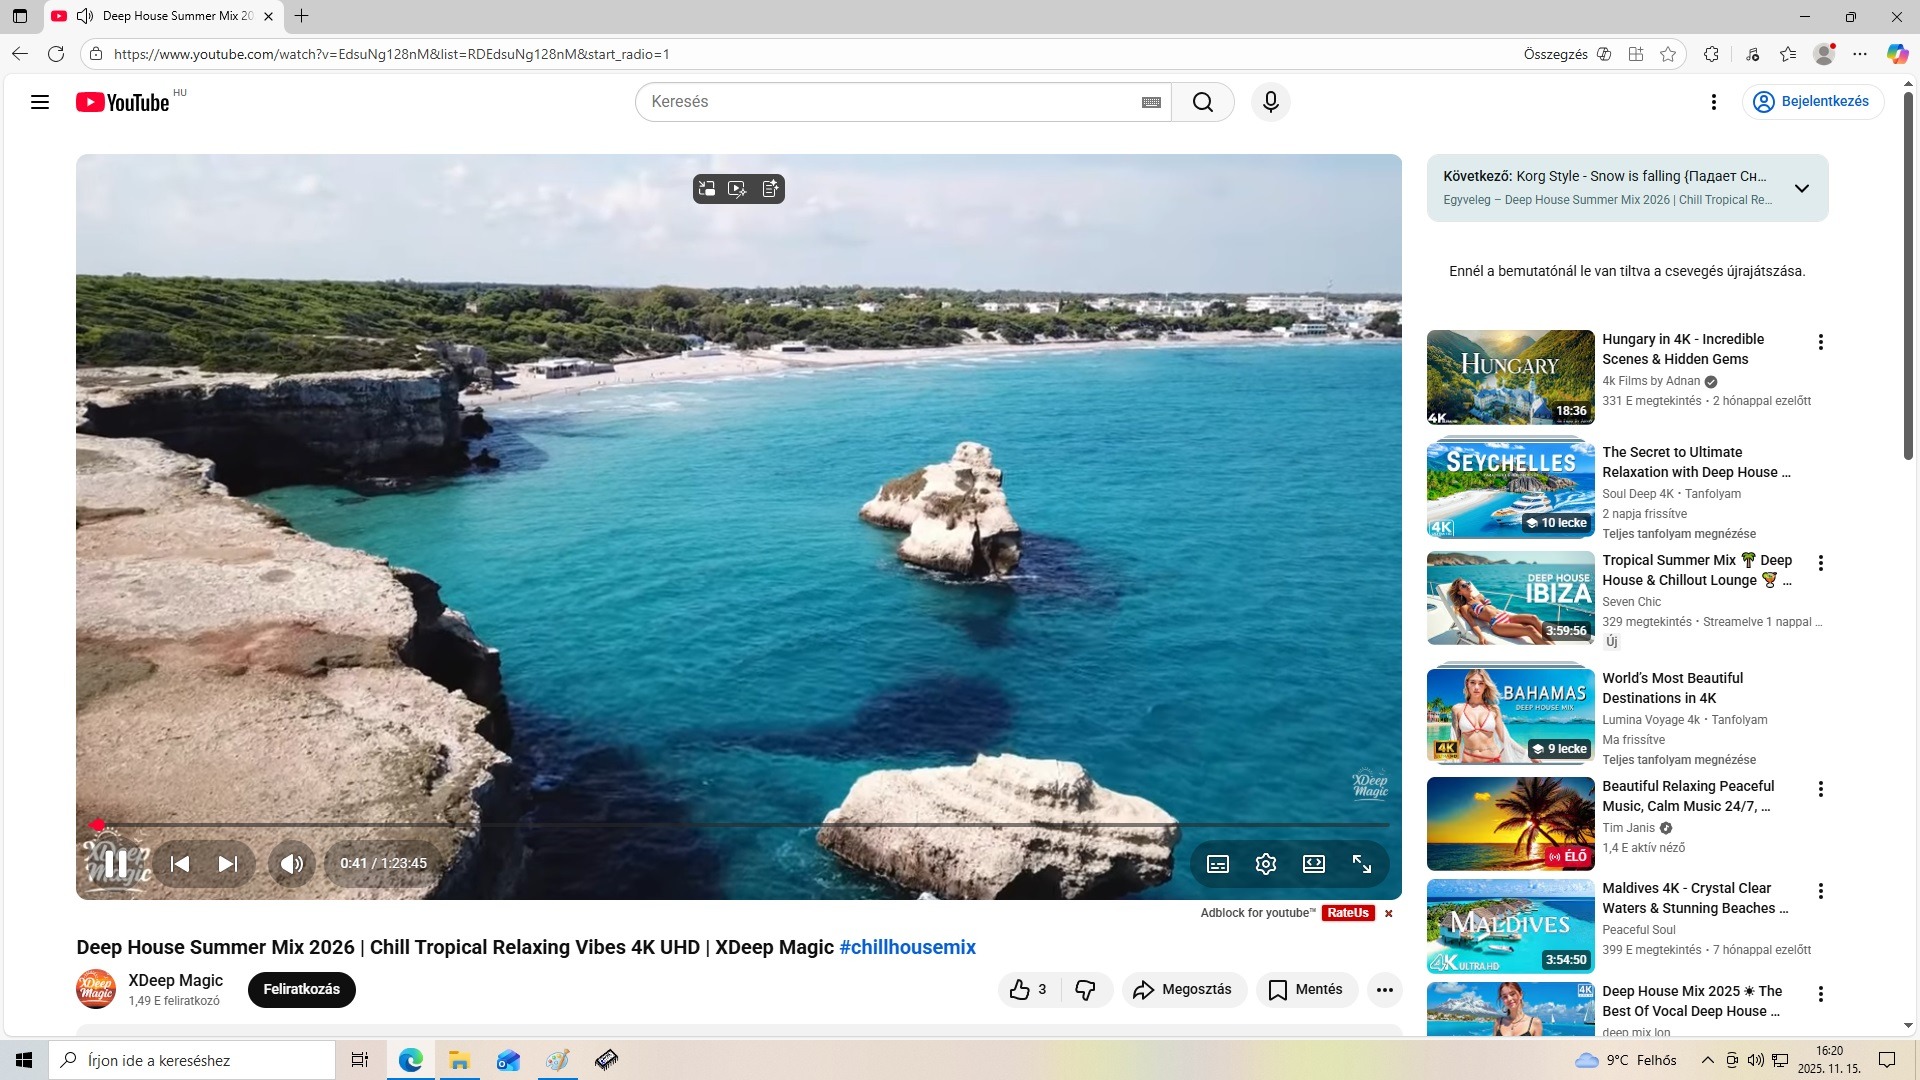This screenshot has height=1080, width=1920.
Task: Toggle subtitles on the video player
Action: coord(1218,864)
